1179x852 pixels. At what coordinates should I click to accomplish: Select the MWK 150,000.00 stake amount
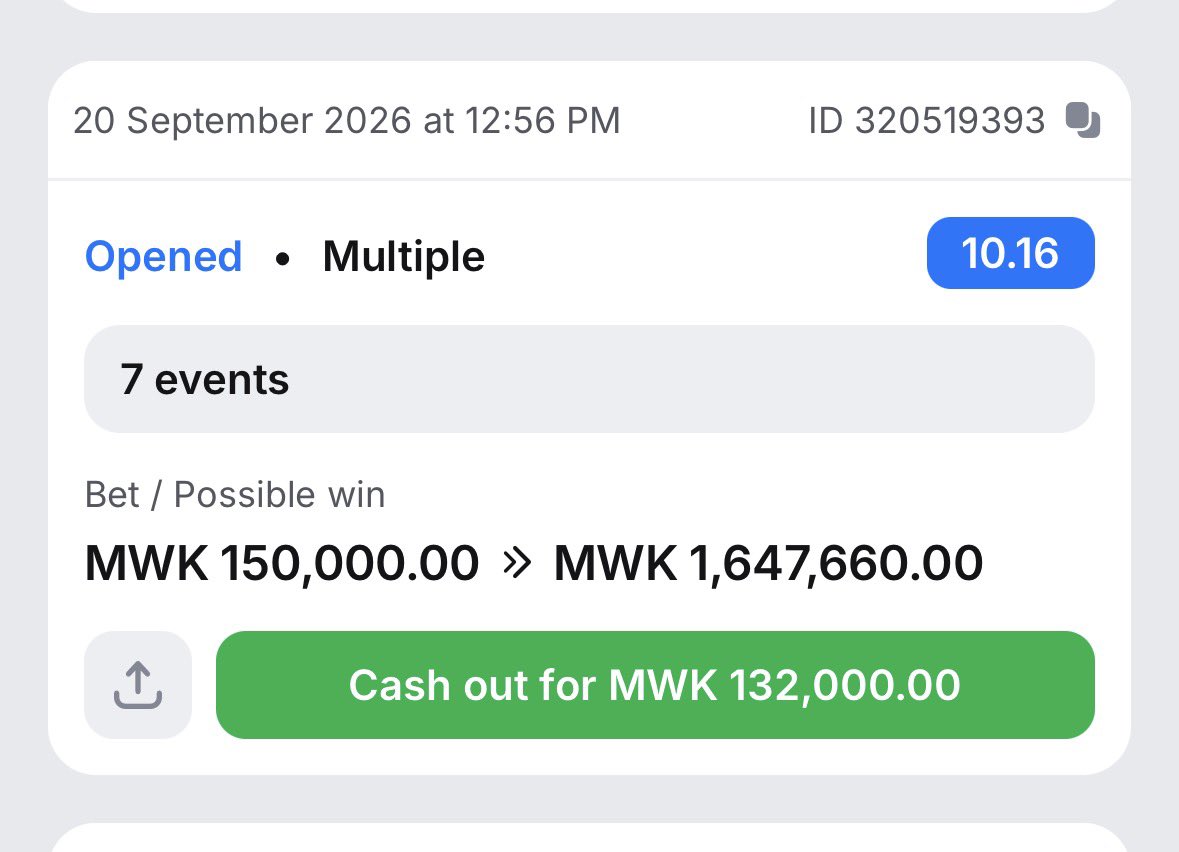tap(282, 562)
